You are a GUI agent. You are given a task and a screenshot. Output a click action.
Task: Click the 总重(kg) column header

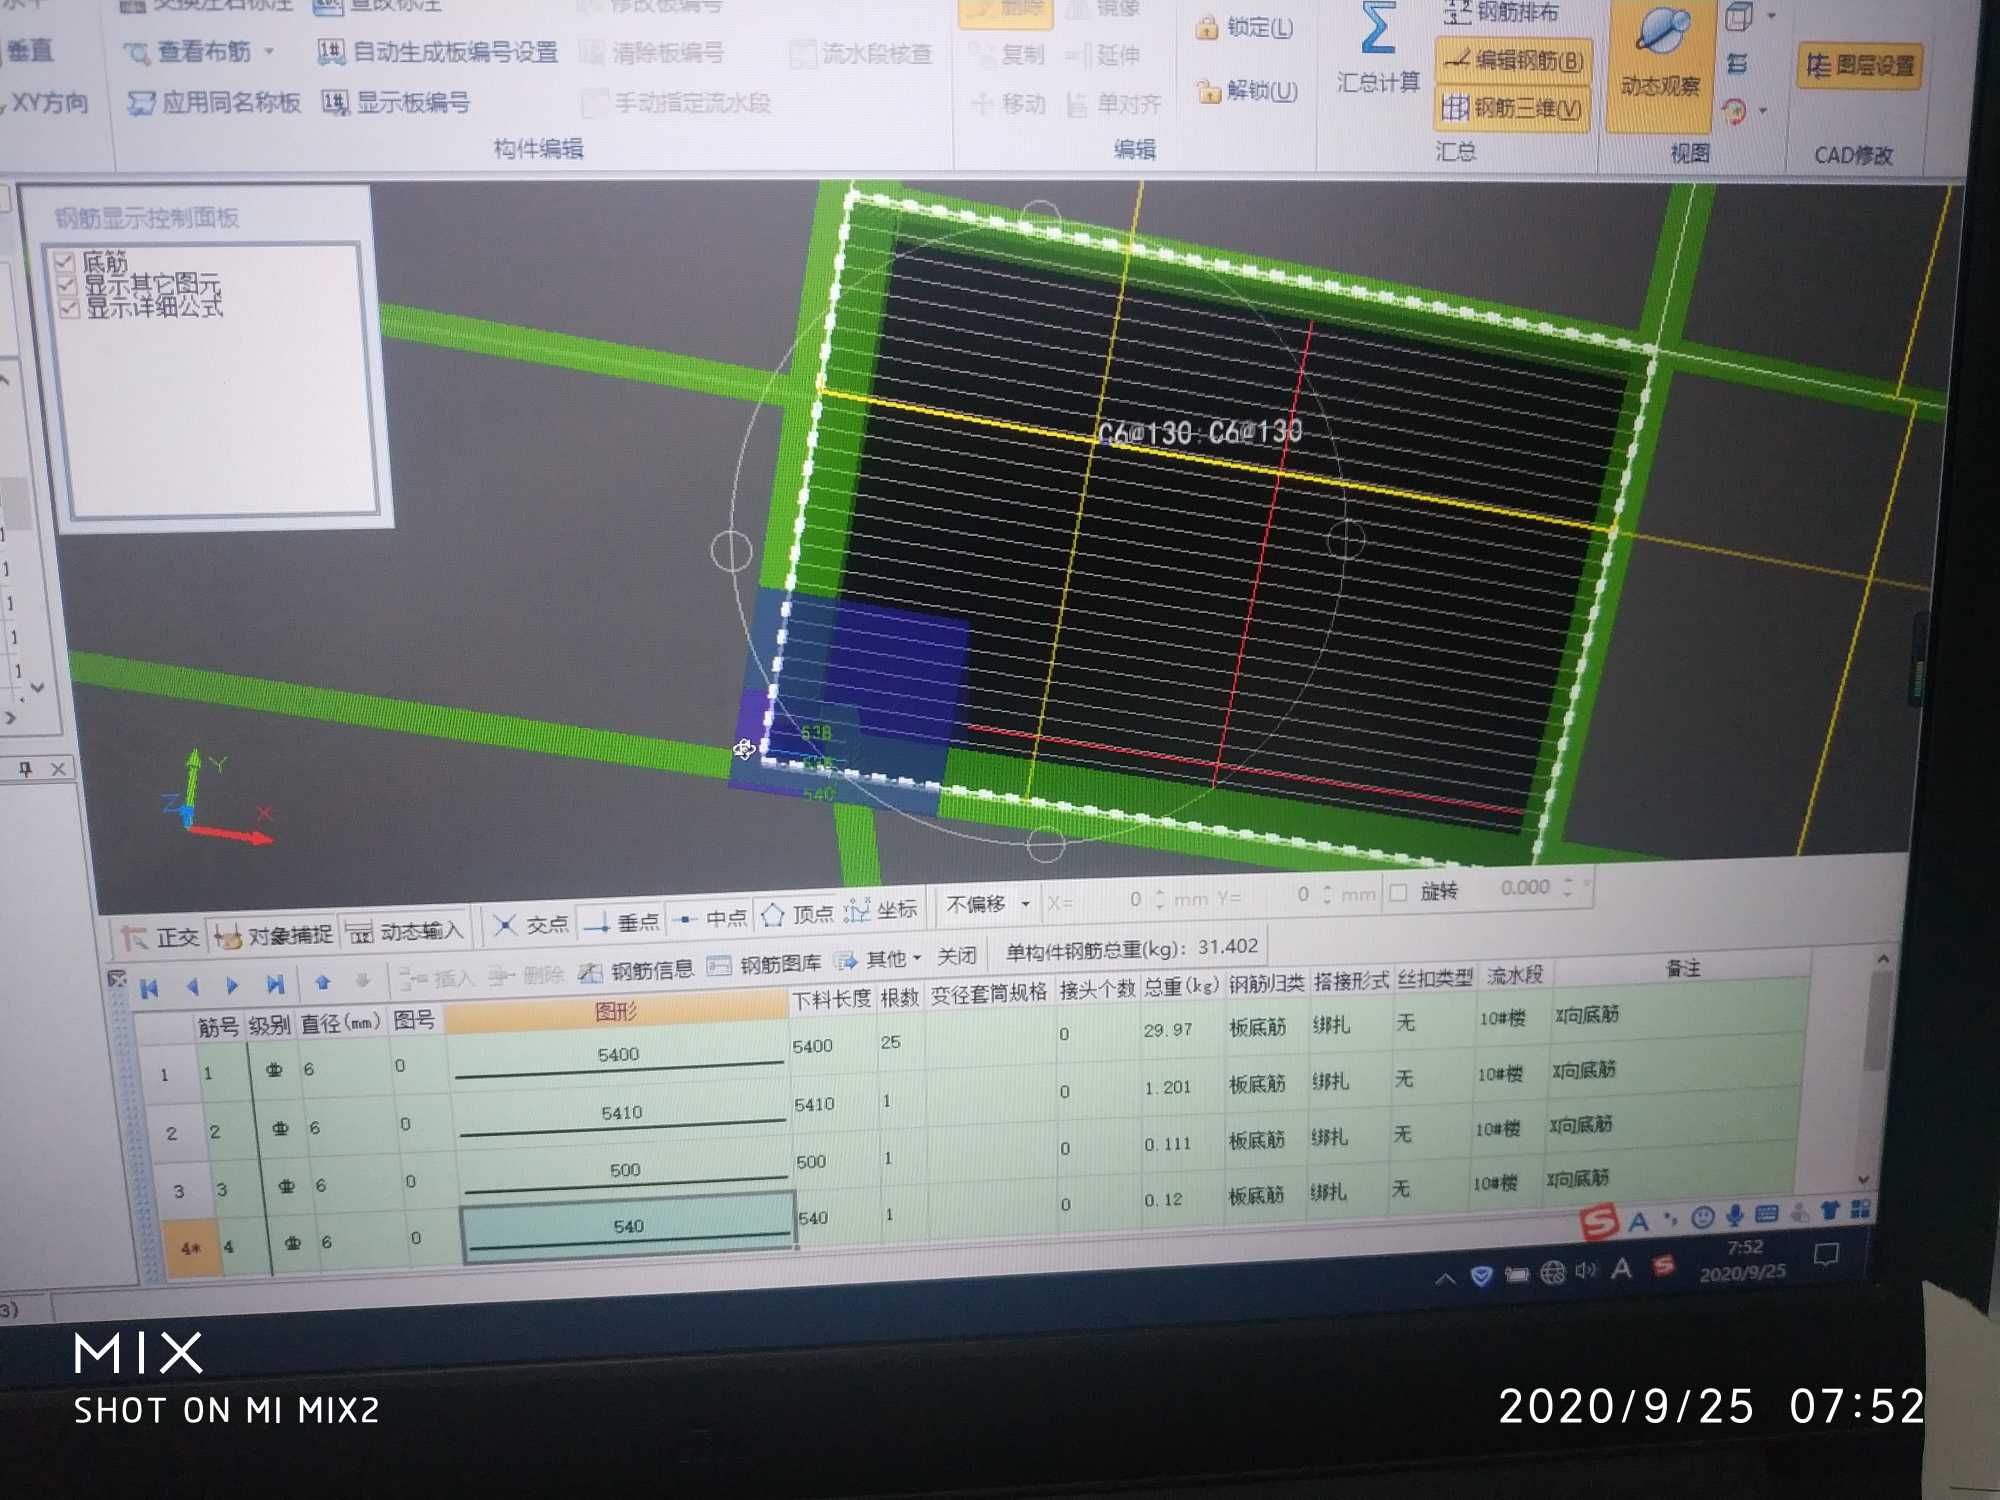coord(1181,988)
